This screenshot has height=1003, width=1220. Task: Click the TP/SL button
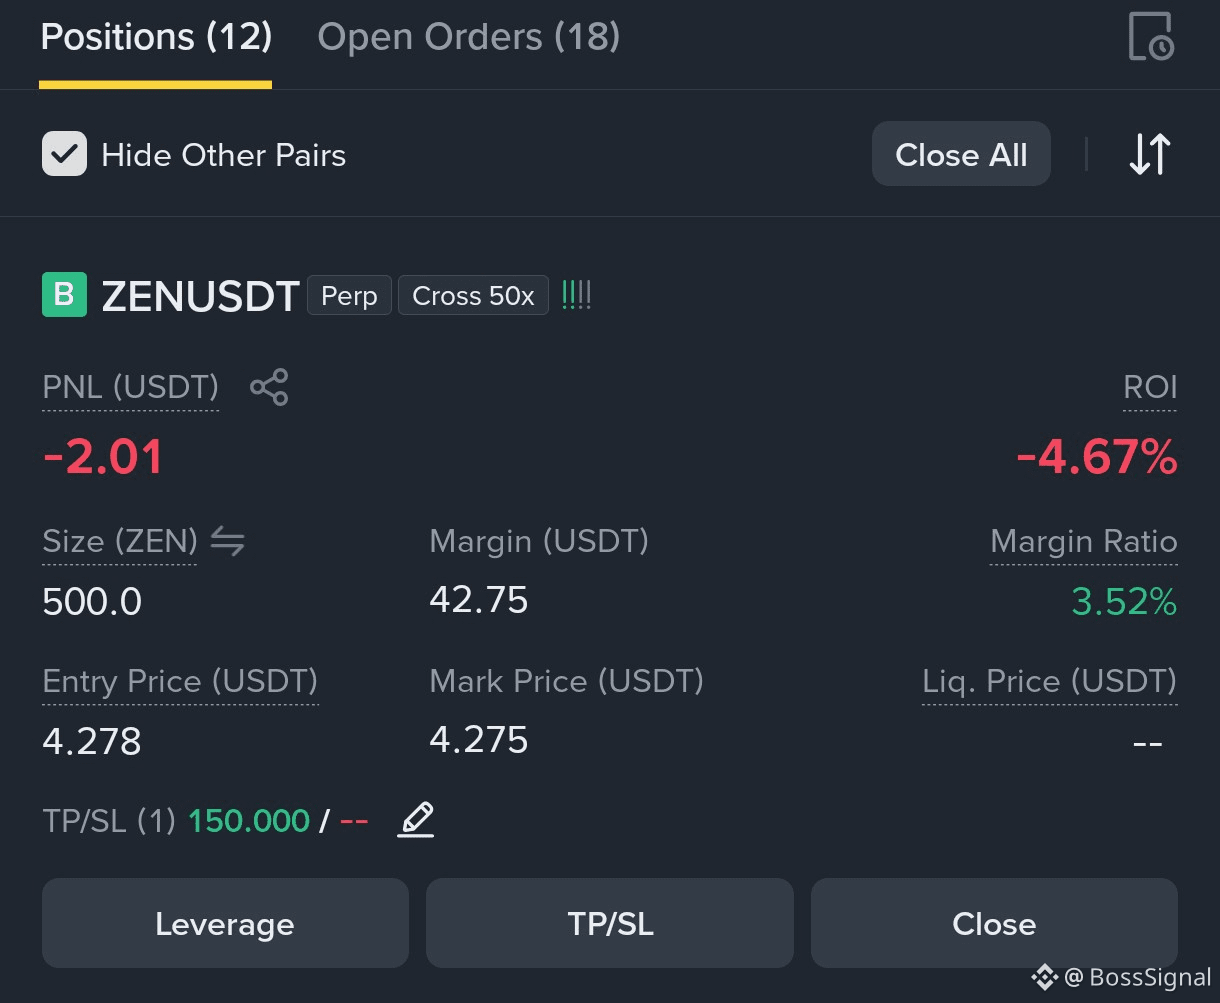tap(610, 923)
